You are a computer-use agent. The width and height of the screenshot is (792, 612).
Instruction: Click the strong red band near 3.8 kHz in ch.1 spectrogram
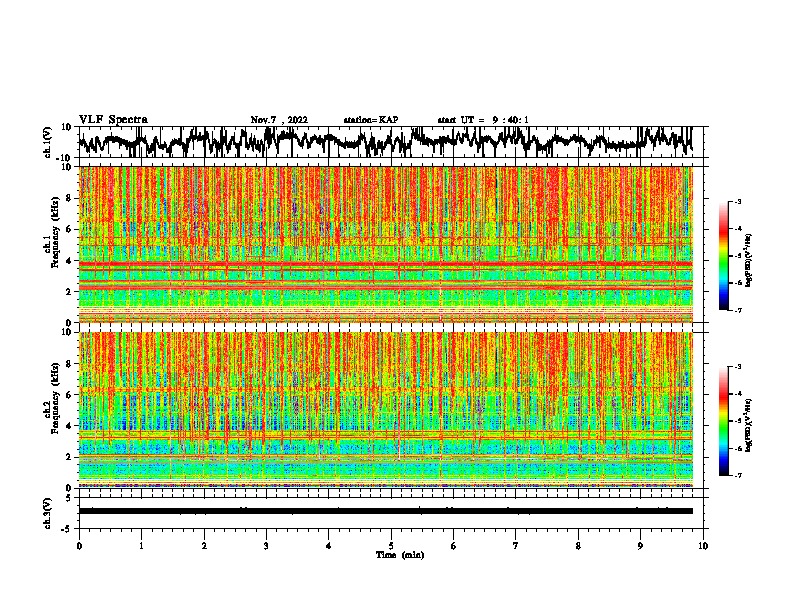(x=386, y=264)
